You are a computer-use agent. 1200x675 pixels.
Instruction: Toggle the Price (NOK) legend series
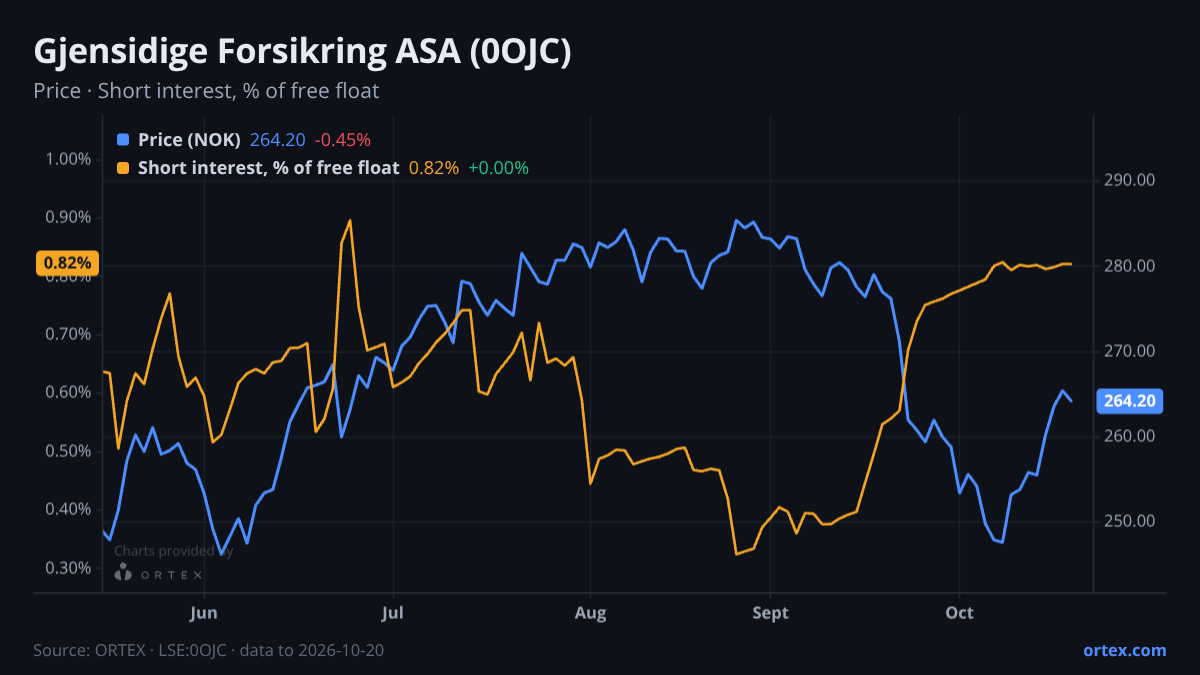pyautogui.click(x=189, y=140)
